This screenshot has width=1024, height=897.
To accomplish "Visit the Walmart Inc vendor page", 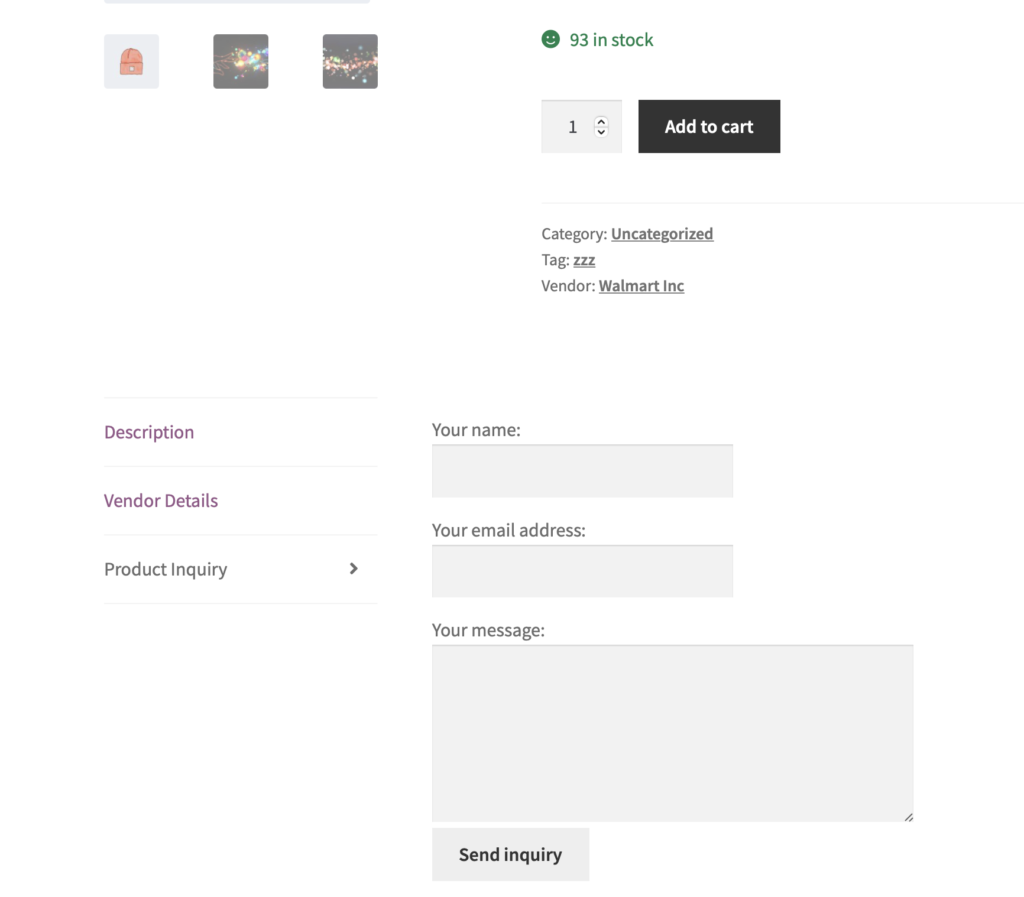I will 641,286.
